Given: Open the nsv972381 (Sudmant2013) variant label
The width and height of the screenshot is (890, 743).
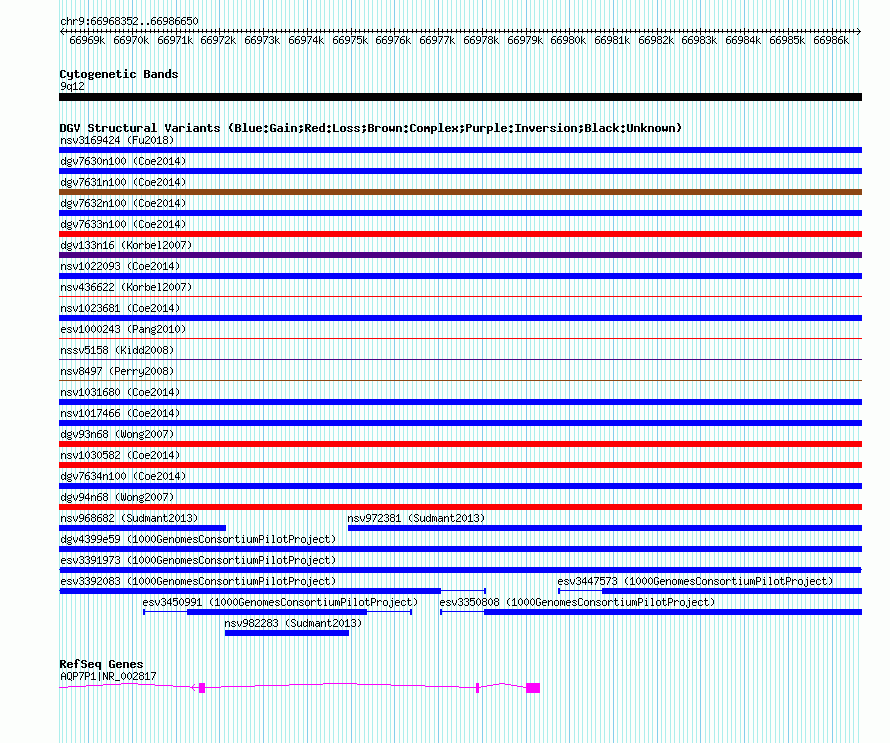Looking at the screenshot, I should pos(416,518).
